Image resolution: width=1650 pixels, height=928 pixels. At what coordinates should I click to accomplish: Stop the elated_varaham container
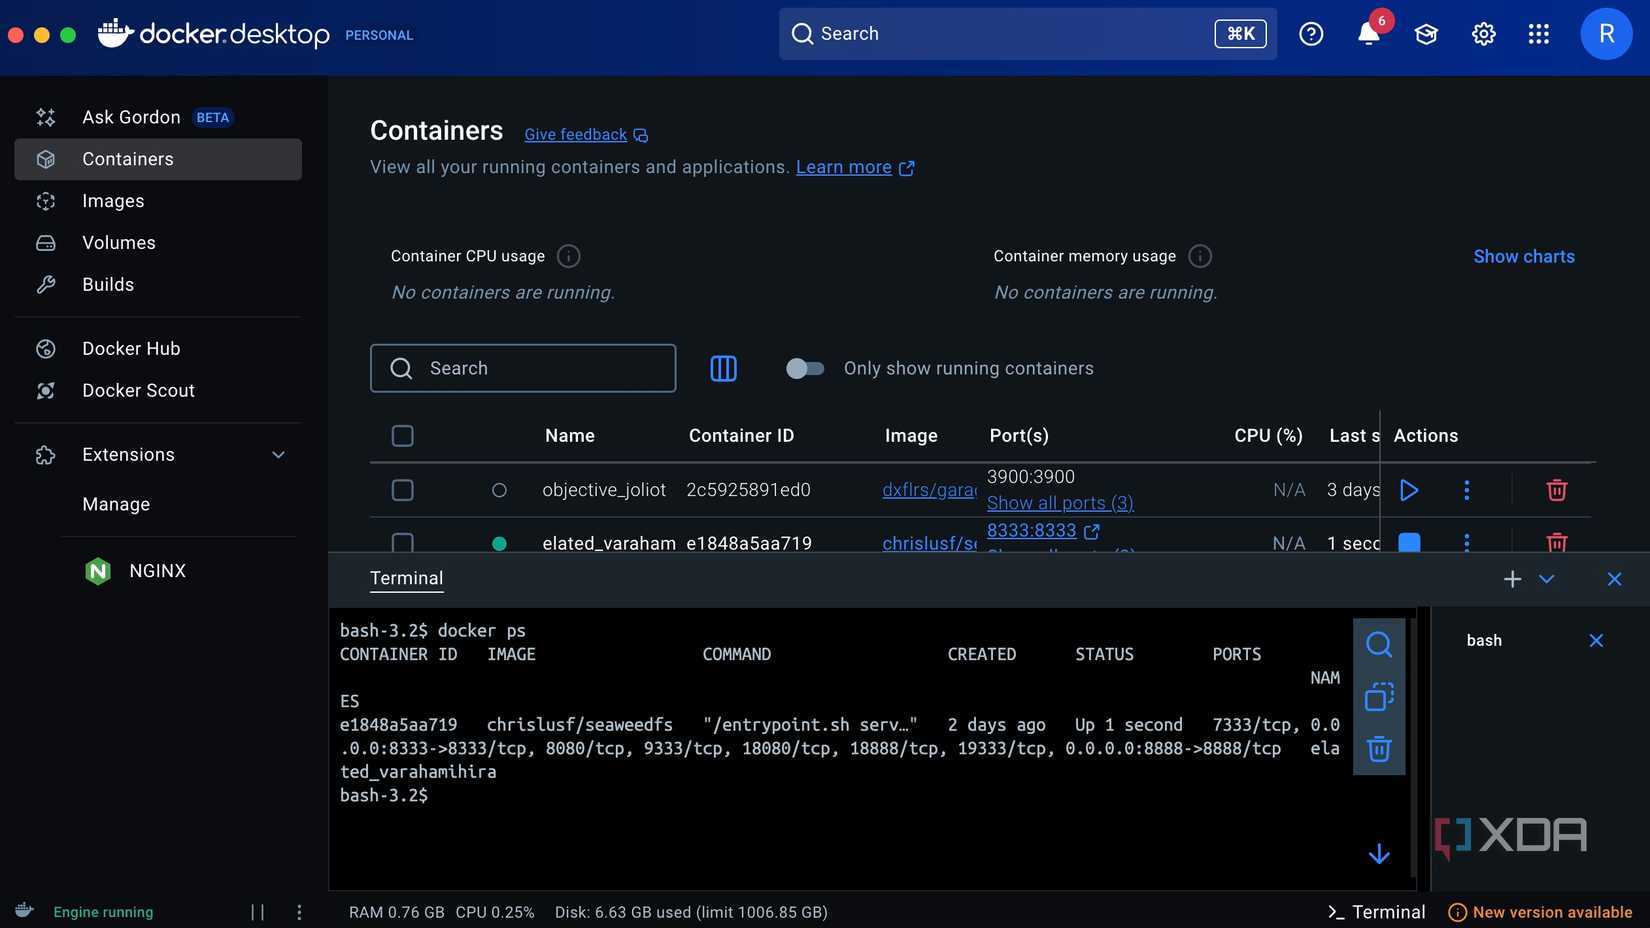[x=1408, y=543]
